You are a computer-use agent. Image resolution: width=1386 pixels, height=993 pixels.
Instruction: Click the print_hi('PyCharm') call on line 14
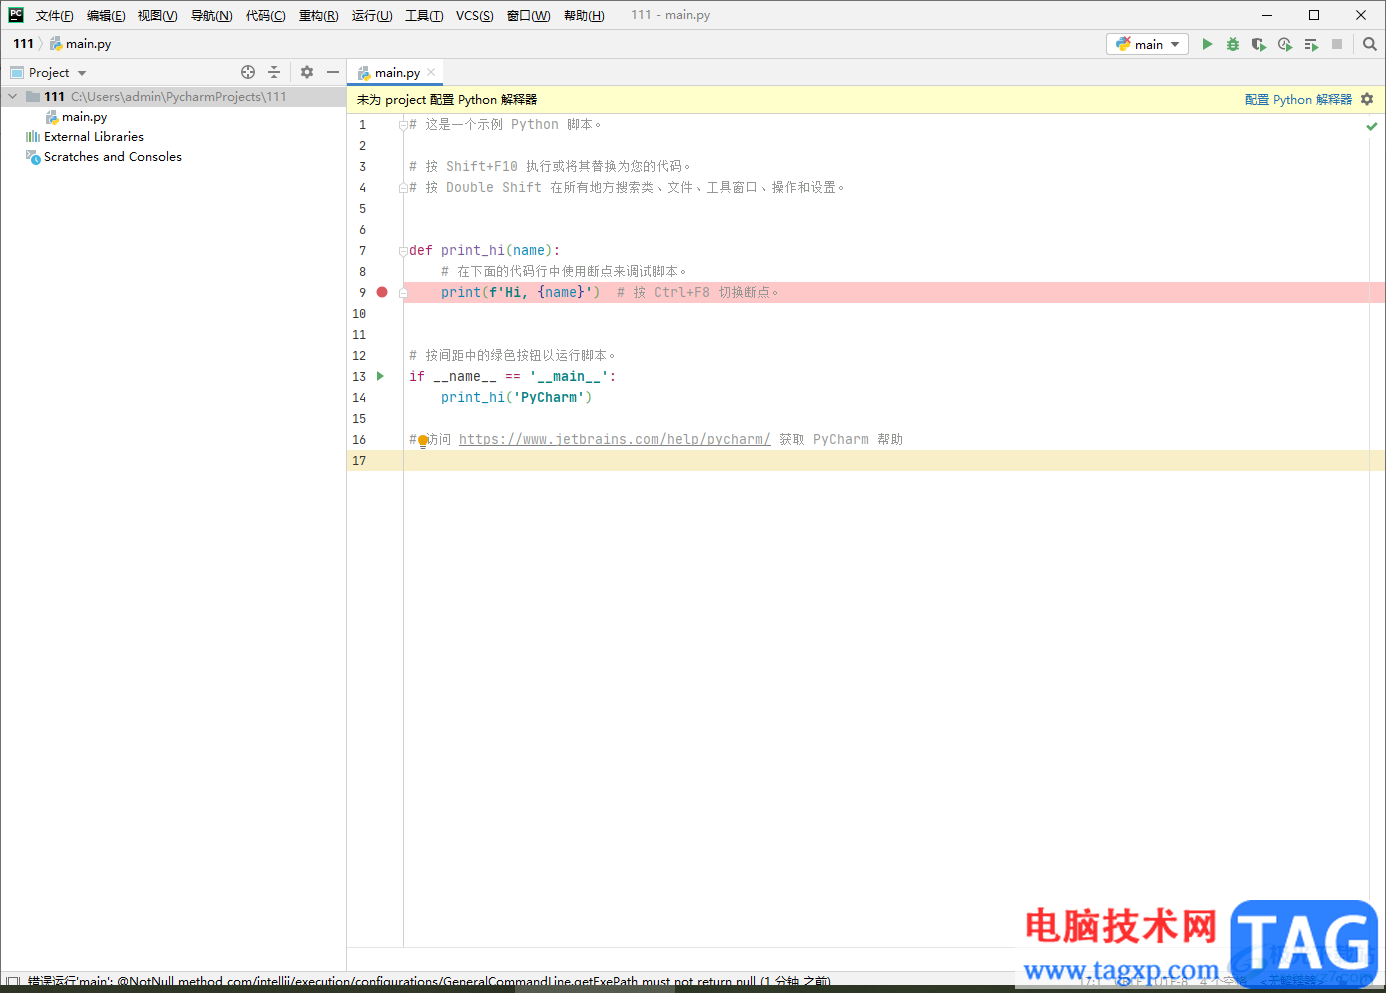click(517, 397)
